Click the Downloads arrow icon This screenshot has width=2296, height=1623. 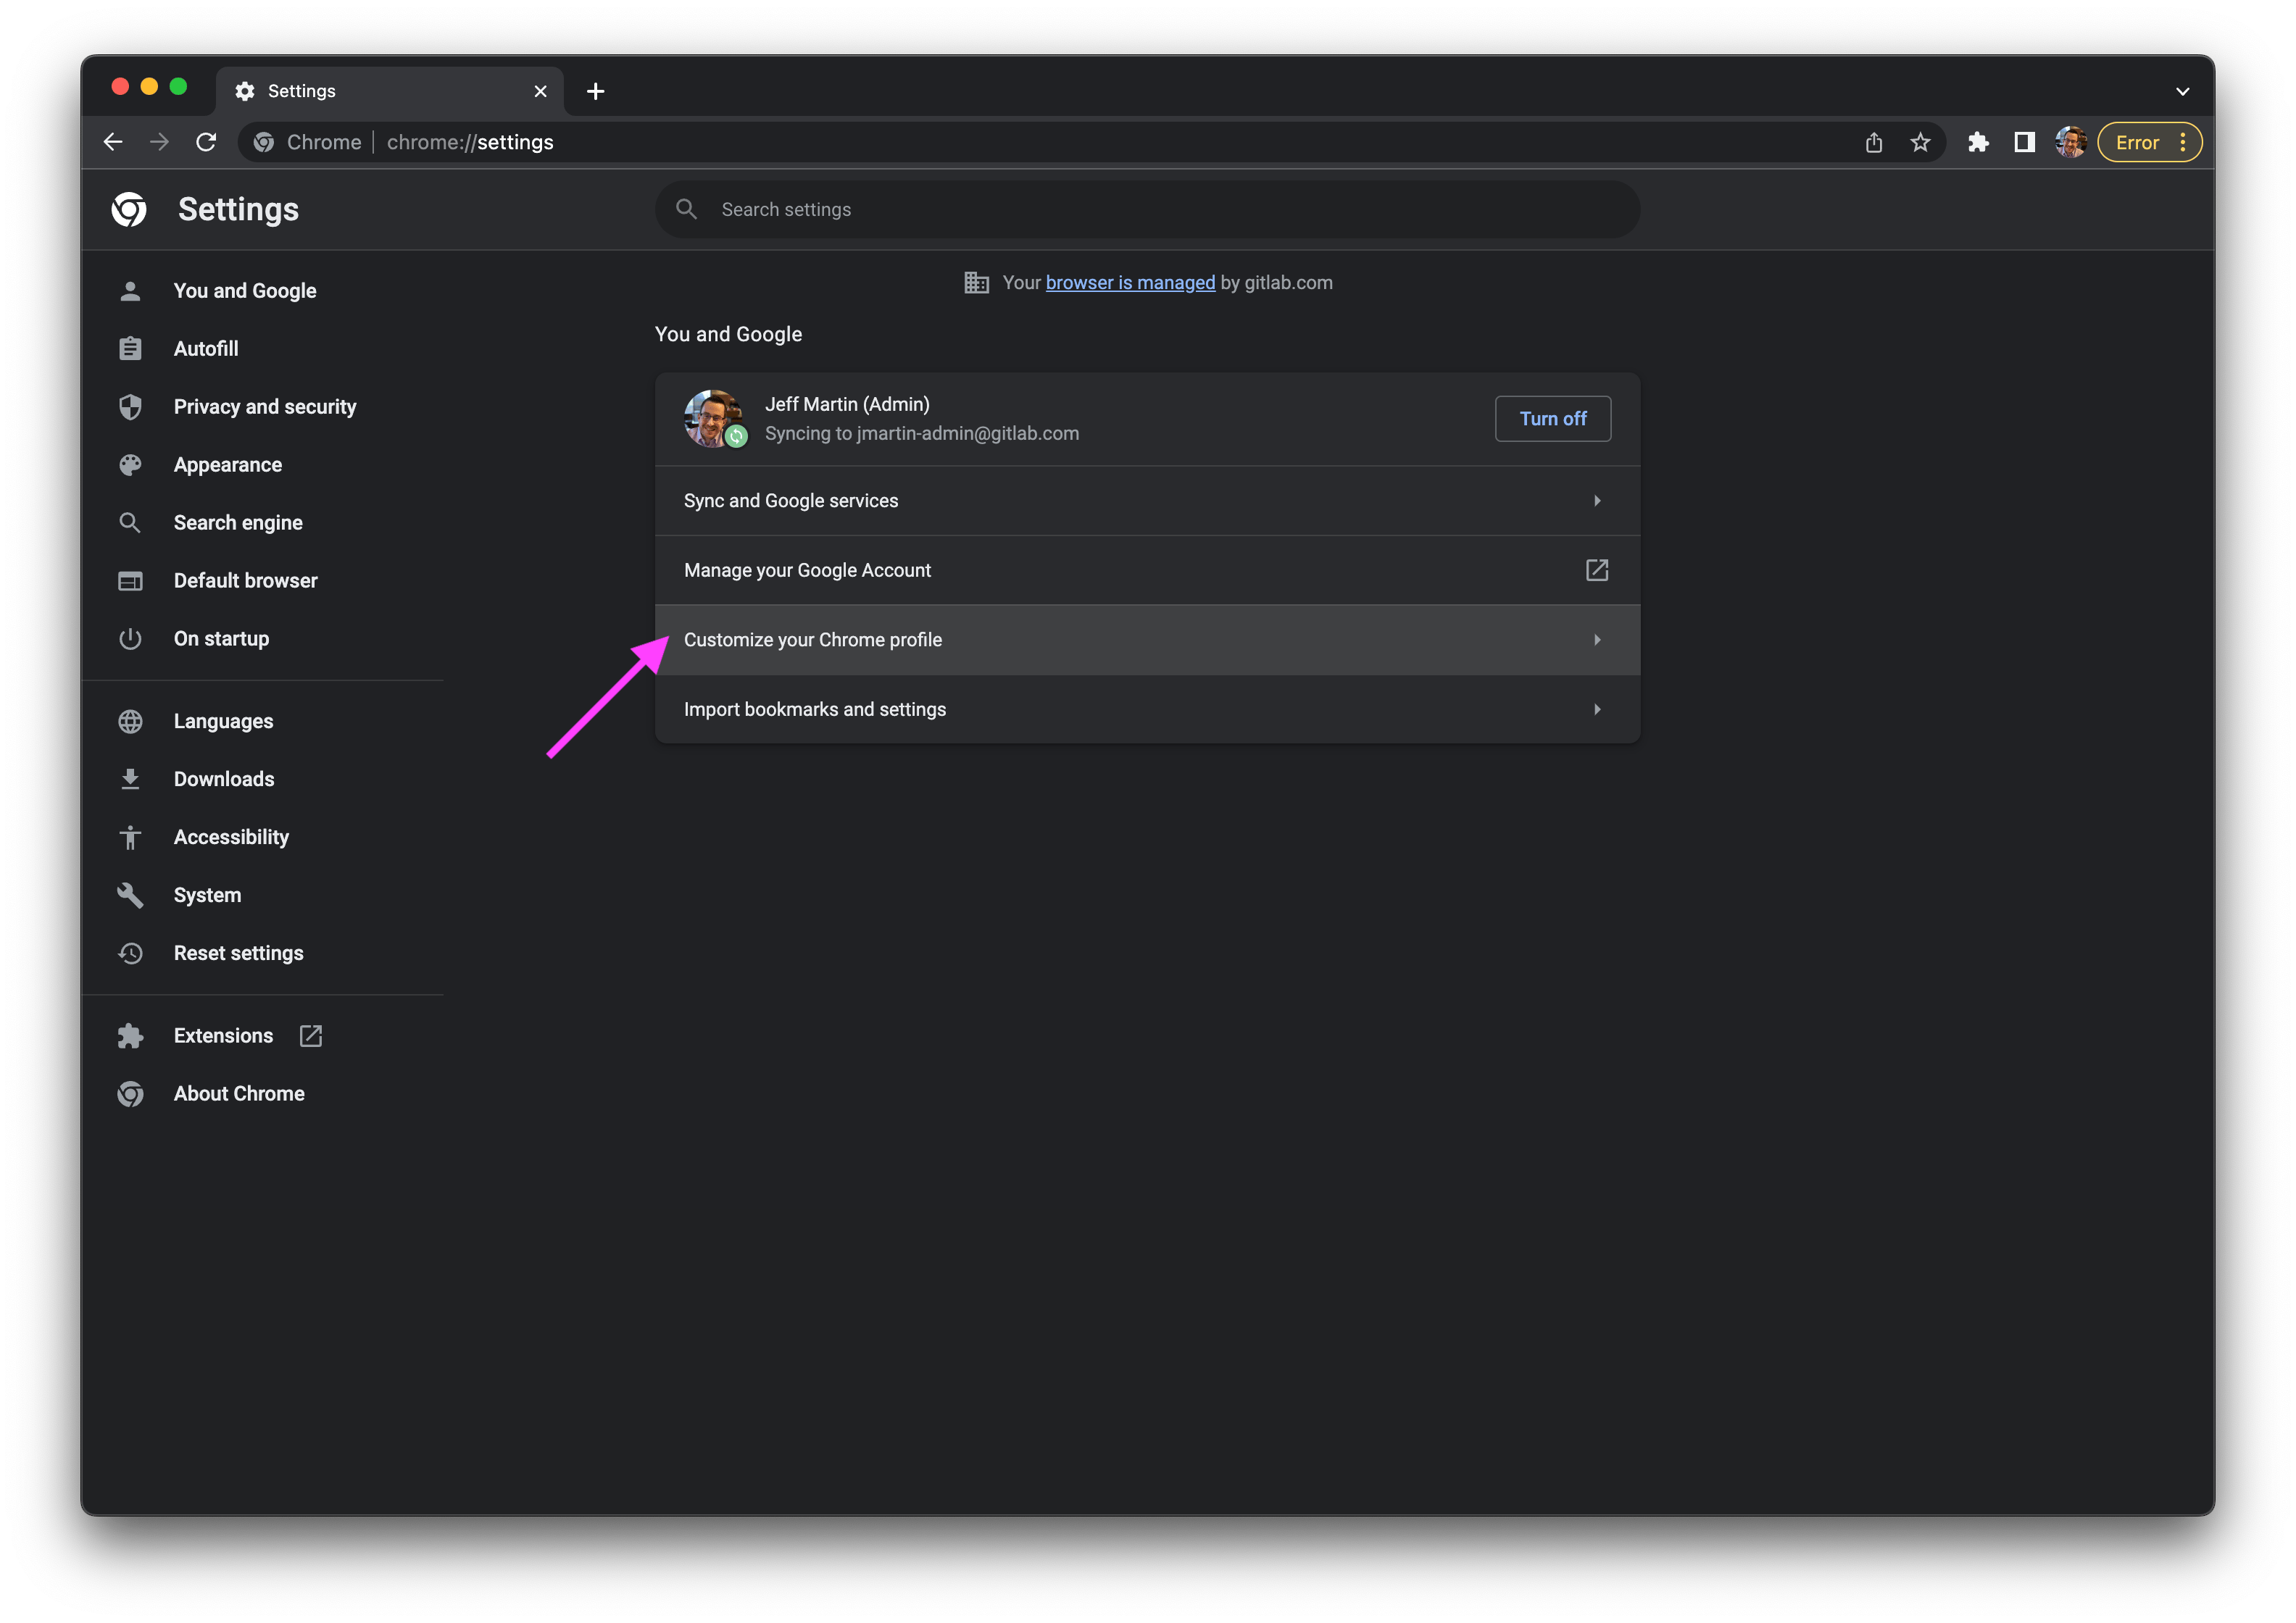(x=132, y=778)
